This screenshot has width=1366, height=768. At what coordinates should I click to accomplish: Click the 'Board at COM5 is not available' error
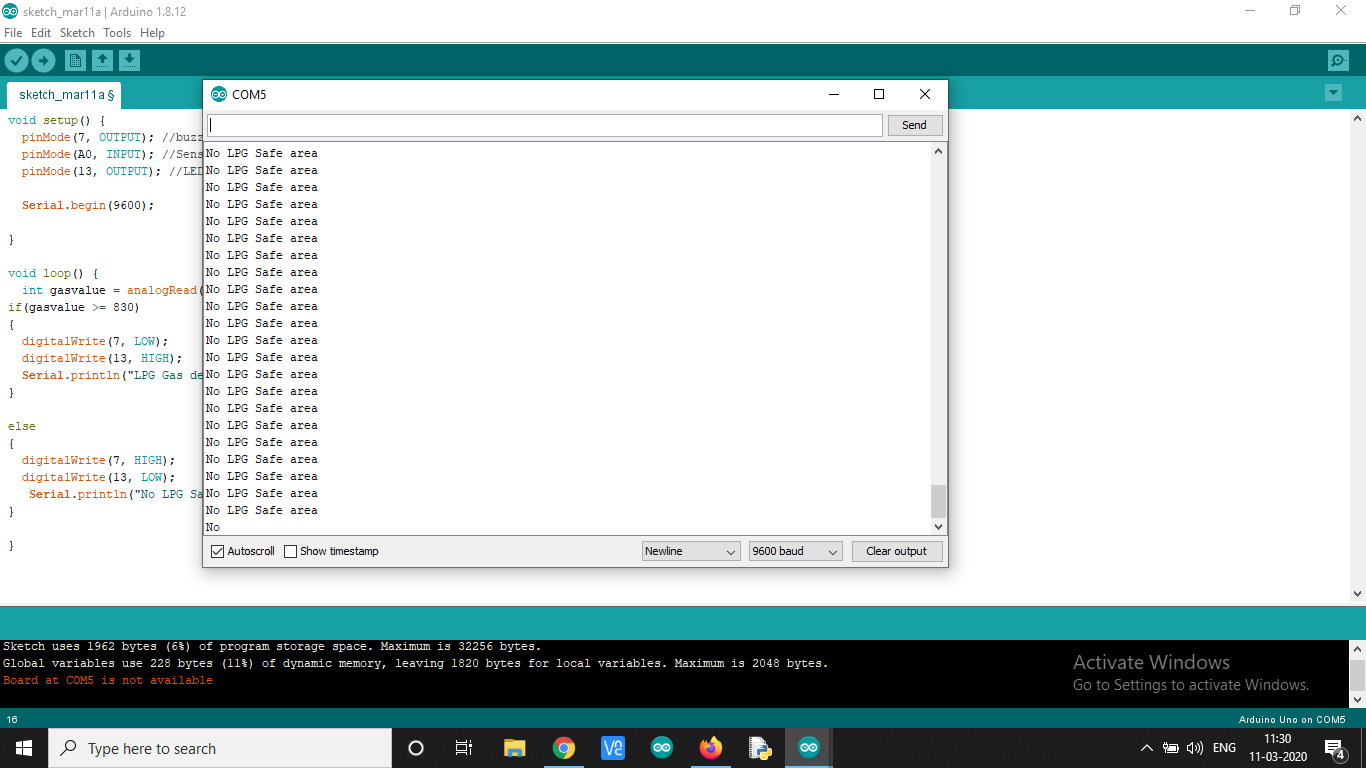pyautogui.click(x=108, y=680)
